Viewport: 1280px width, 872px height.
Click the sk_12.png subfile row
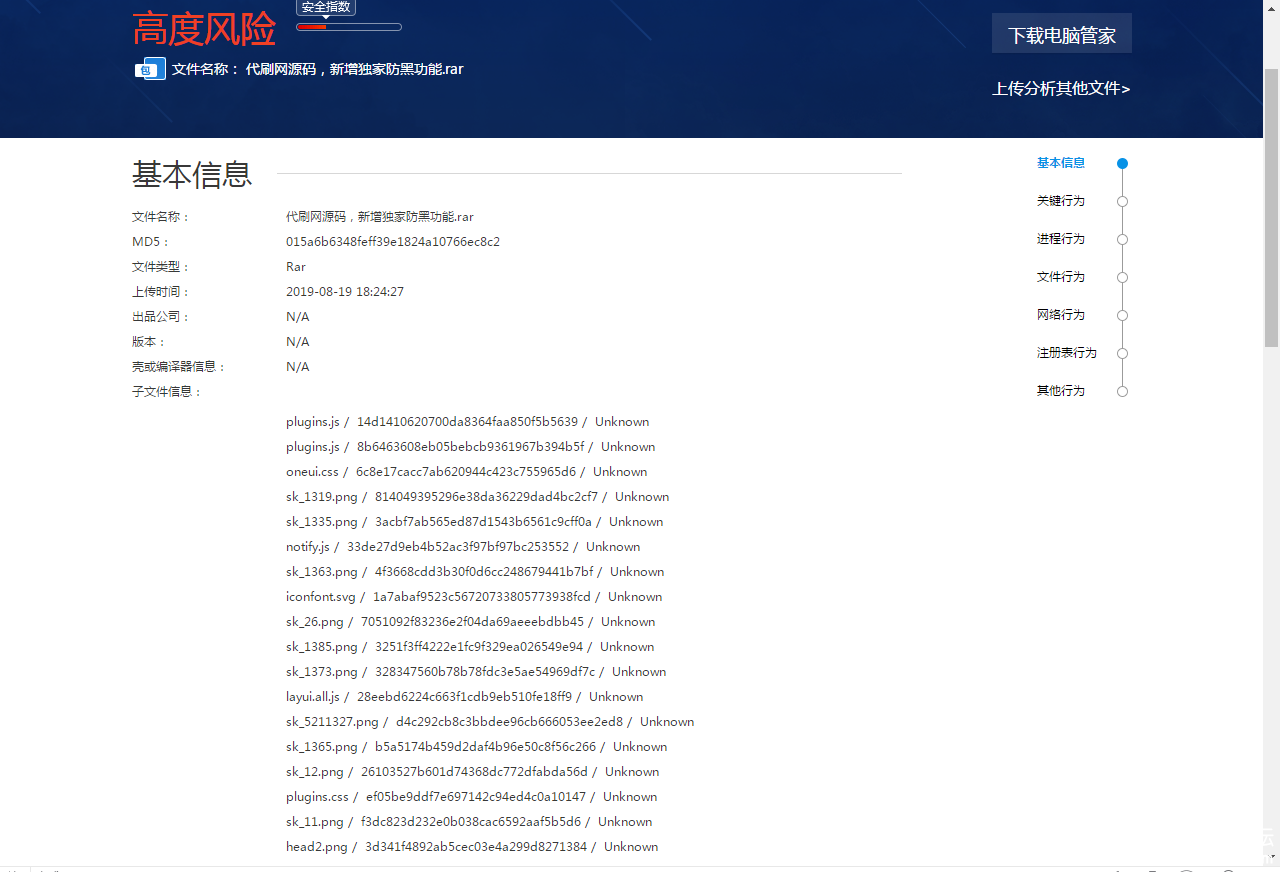[x=473, y=772]
